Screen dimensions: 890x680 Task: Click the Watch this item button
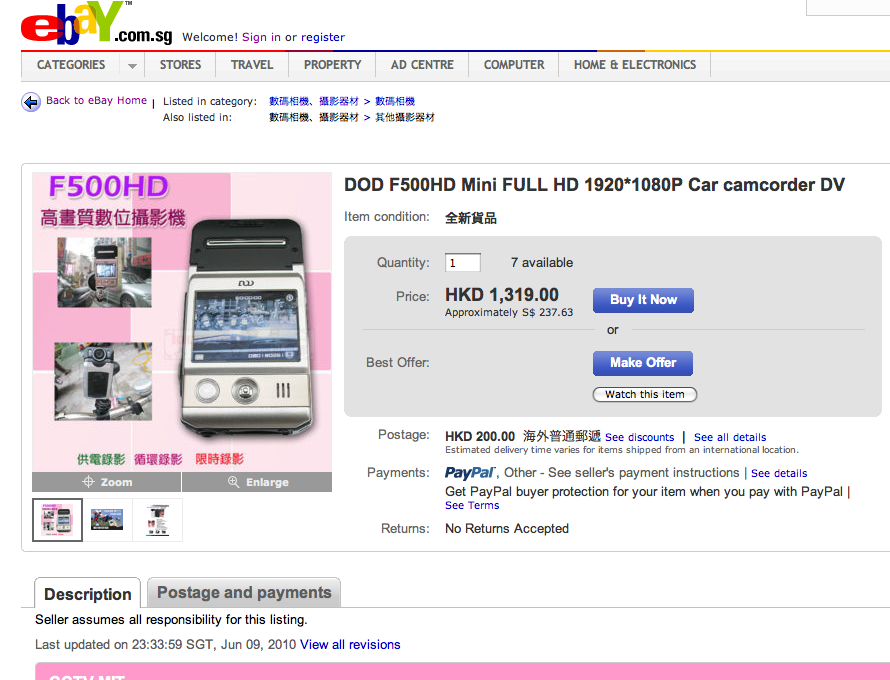pyautogui.click(x=644, y=394)
